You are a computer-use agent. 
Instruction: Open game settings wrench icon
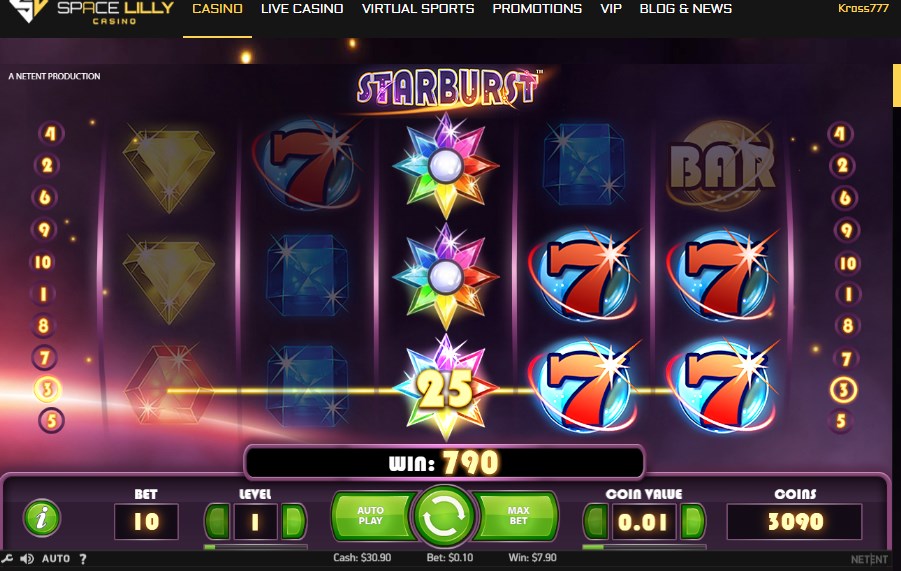click(x=6, y=559)
